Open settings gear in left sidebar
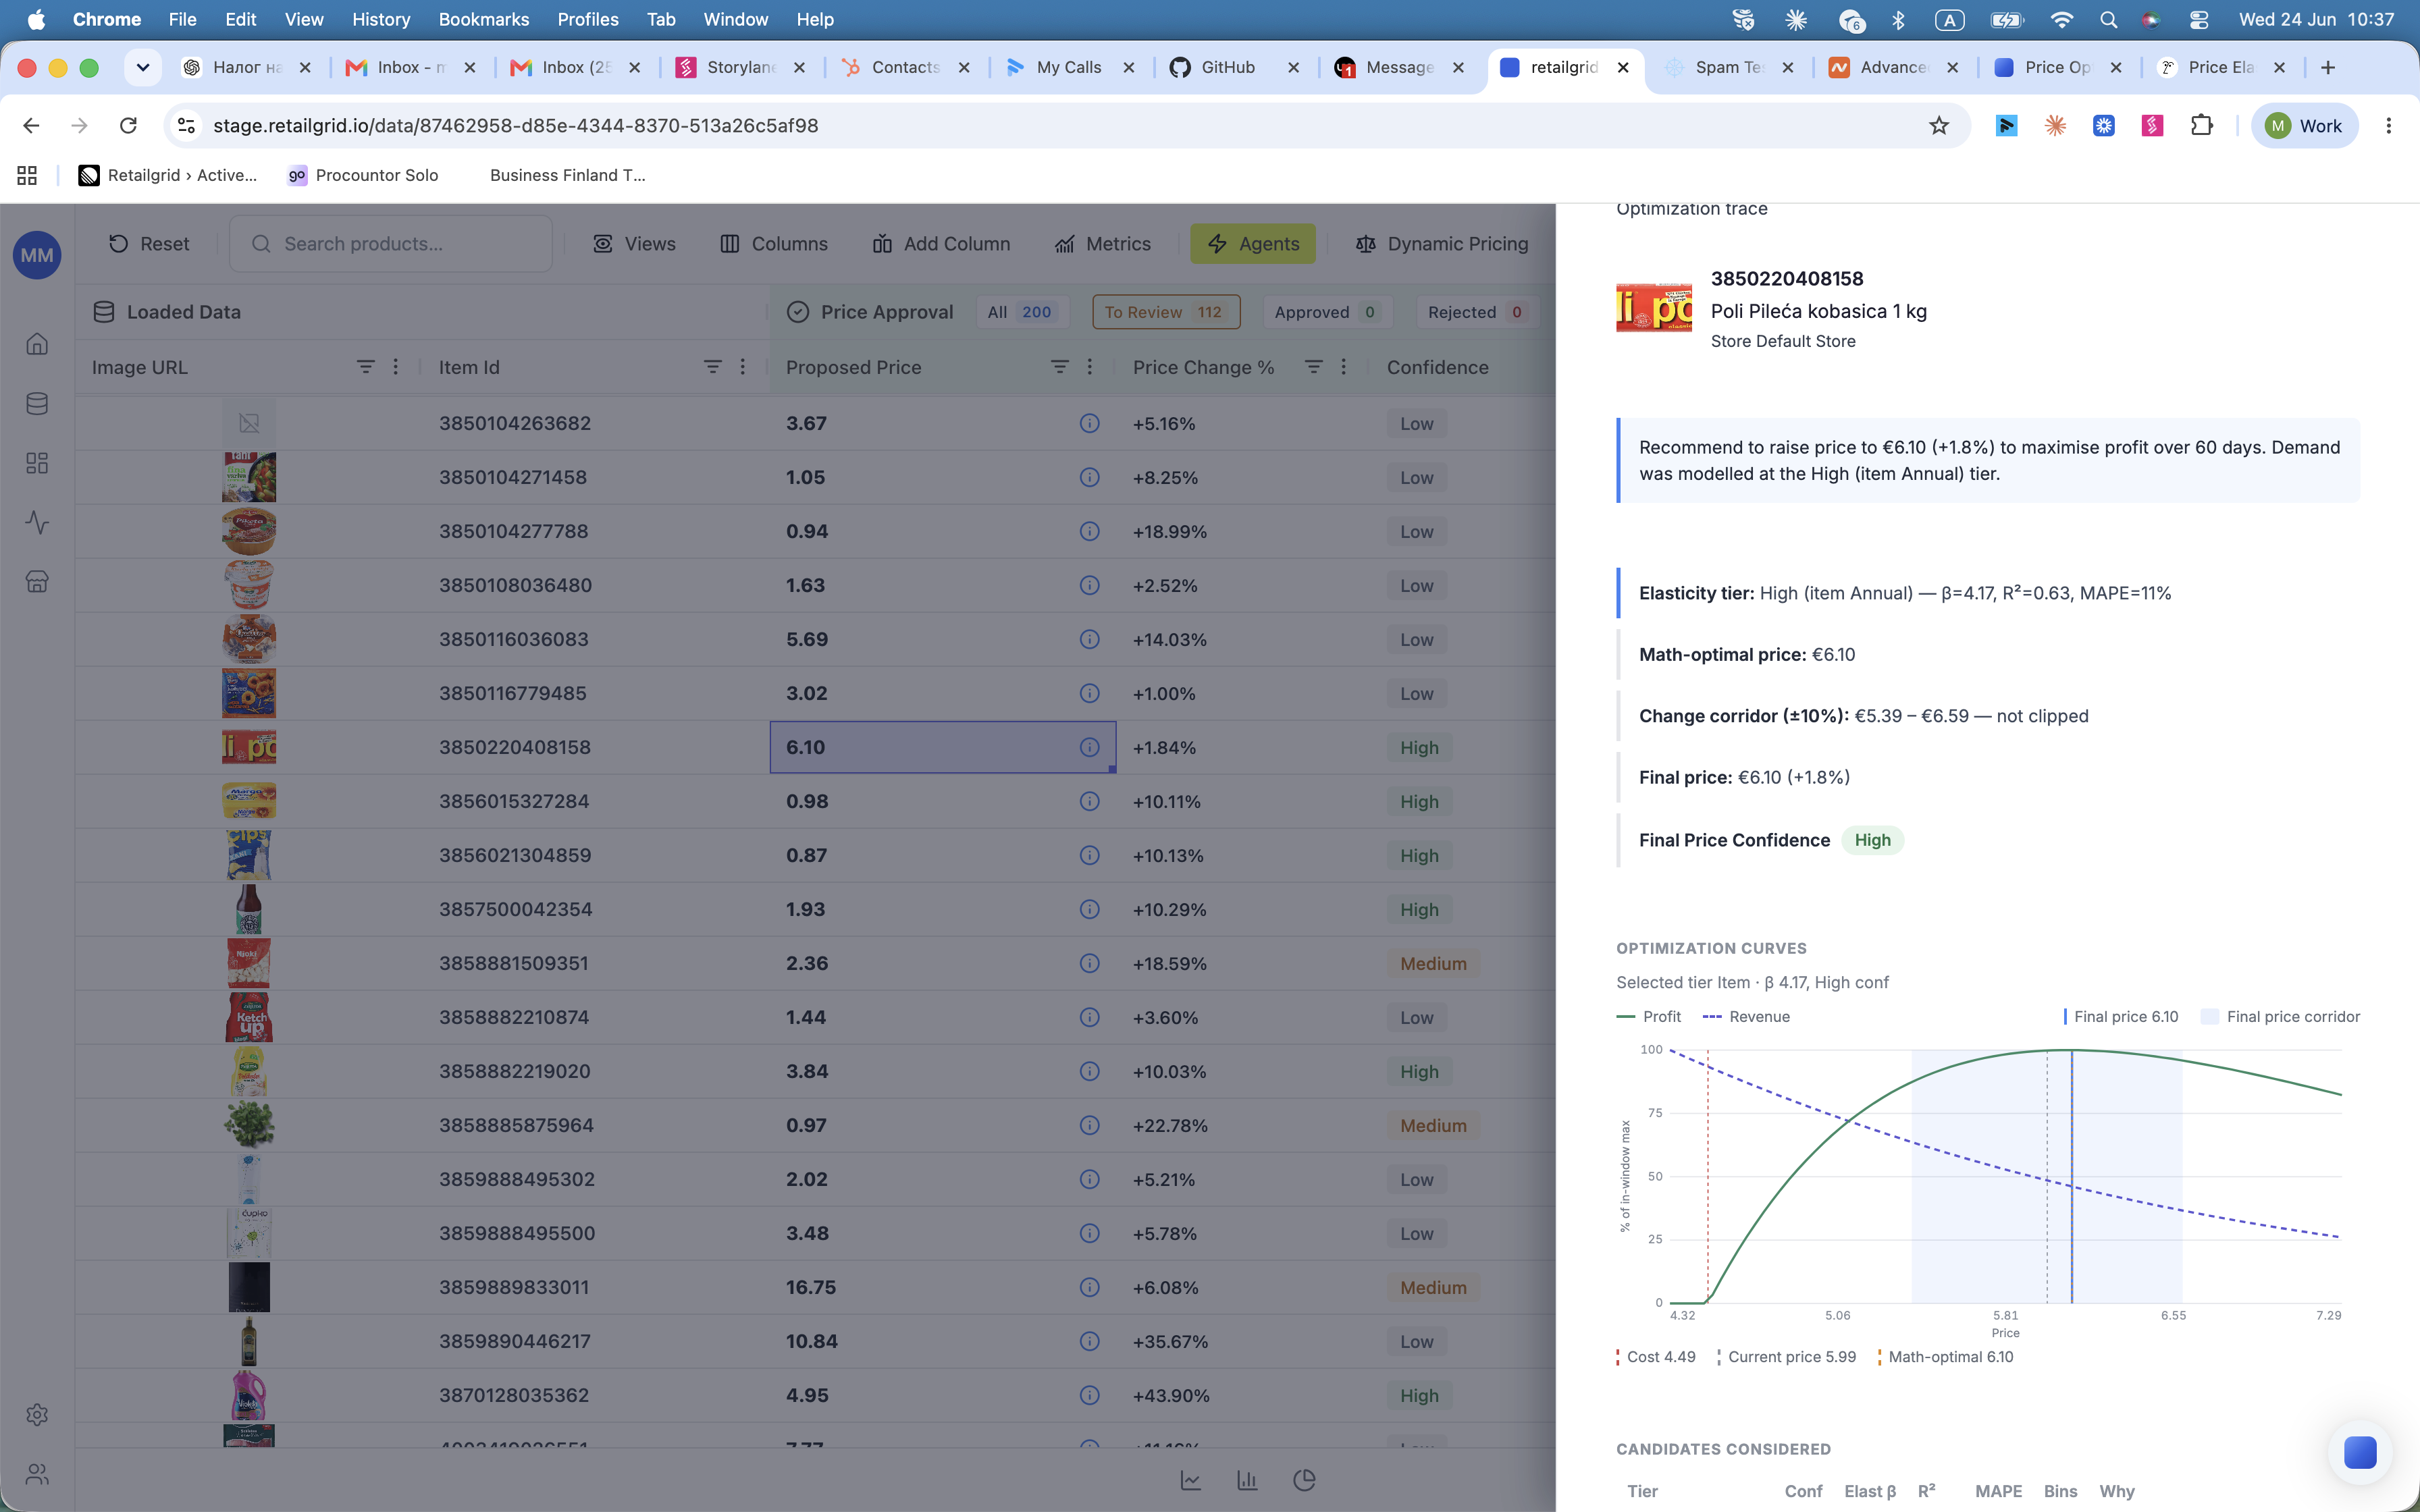The width and height of the screenshot is (2420, 1512). [x=37, y=1415]
